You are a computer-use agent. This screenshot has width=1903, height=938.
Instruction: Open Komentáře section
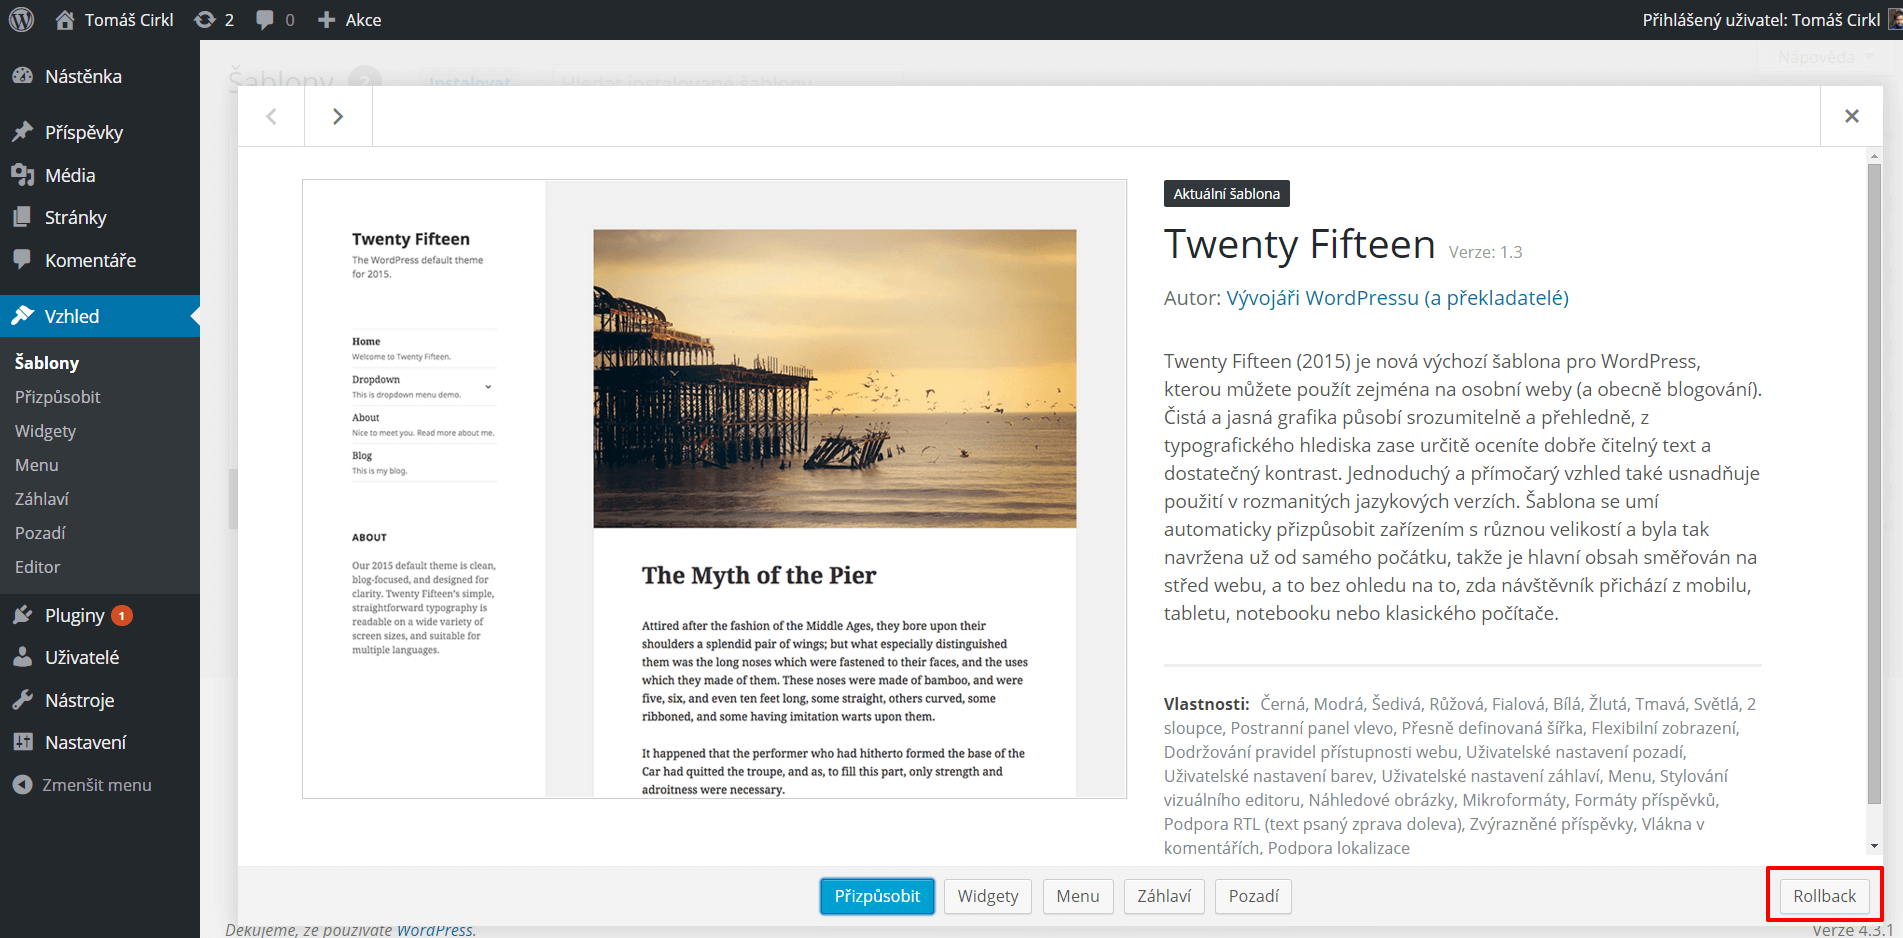pyautogui.click(x=100, y=260)
